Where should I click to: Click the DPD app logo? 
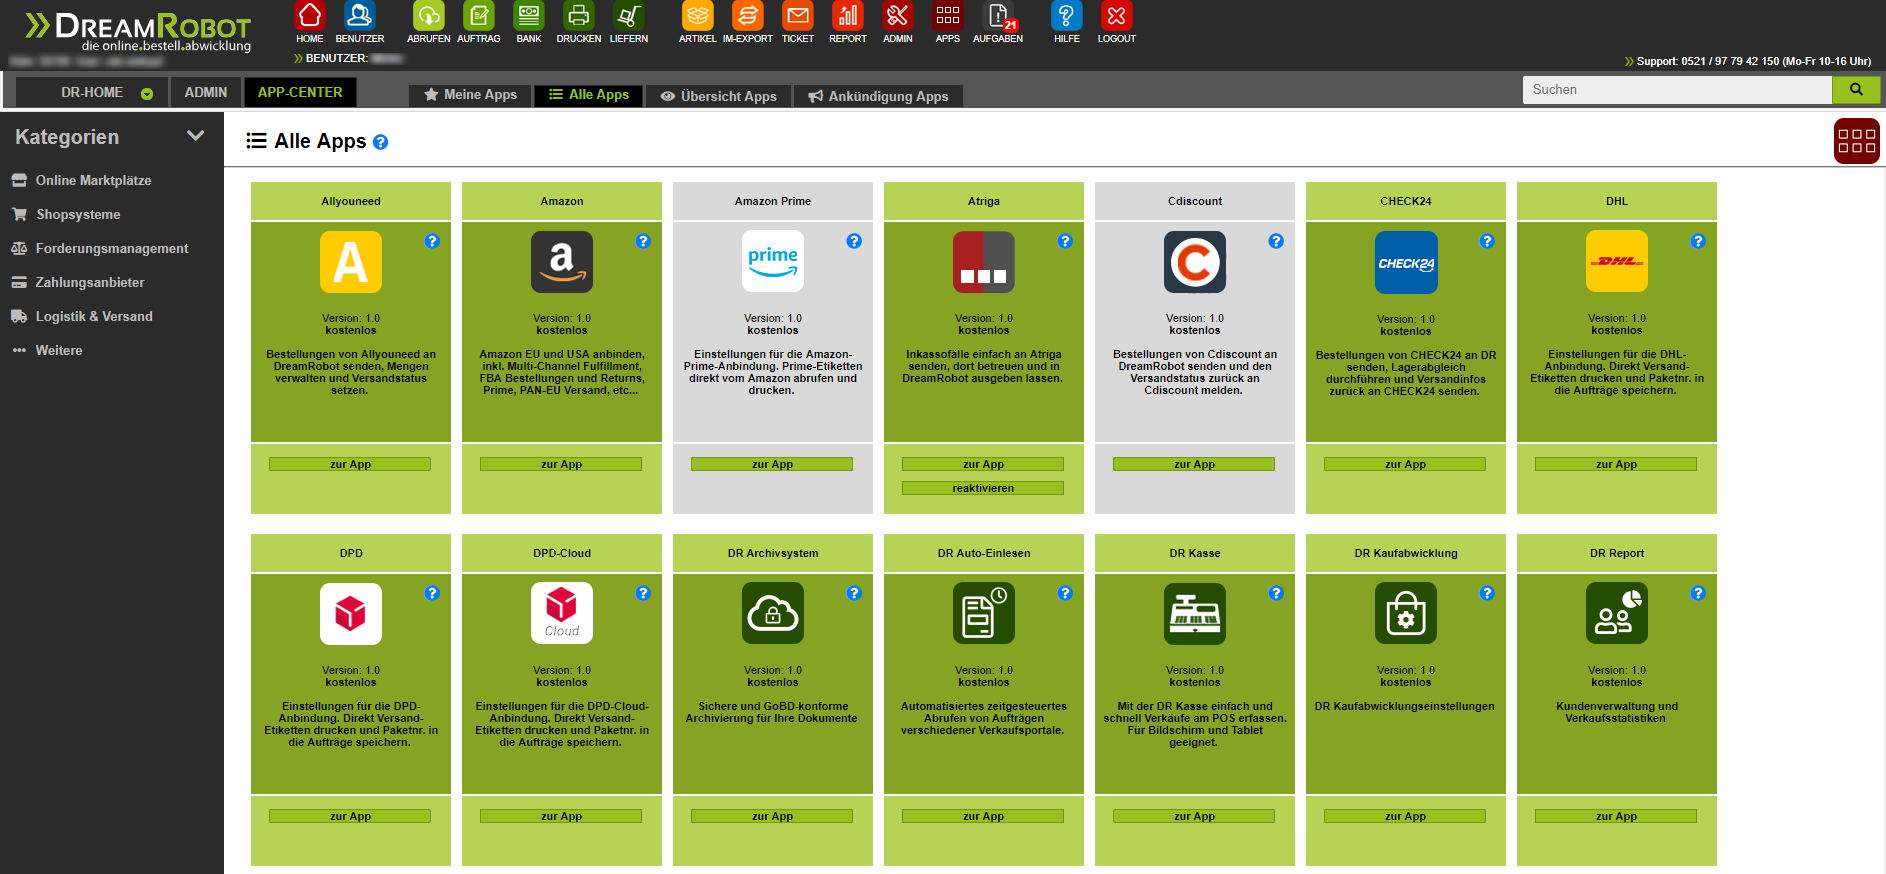click(351, 614)
